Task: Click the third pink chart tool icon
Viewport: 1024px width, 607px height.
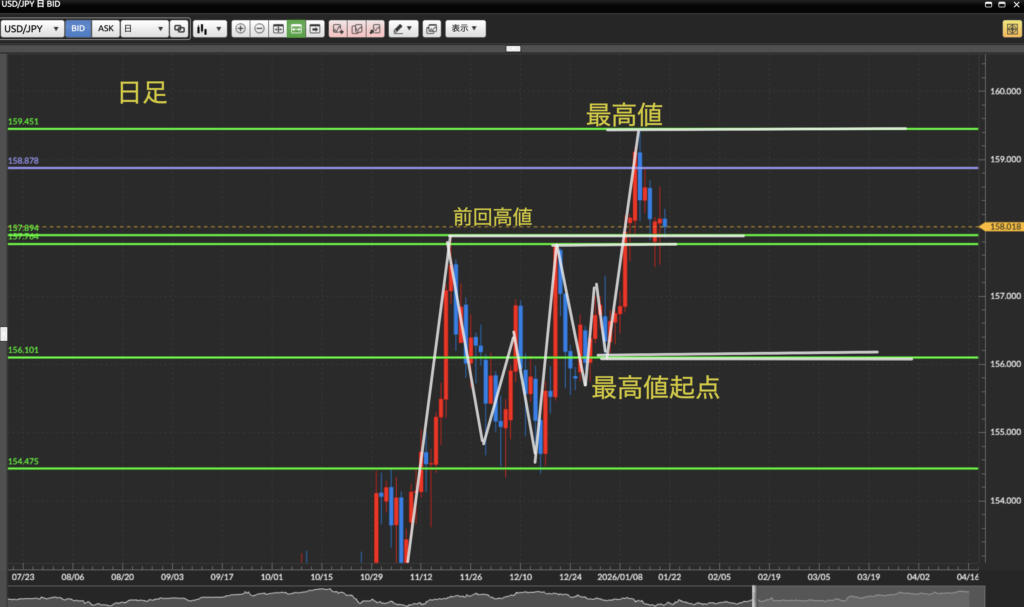Action: pyautogui.click(x=375, y=29)
